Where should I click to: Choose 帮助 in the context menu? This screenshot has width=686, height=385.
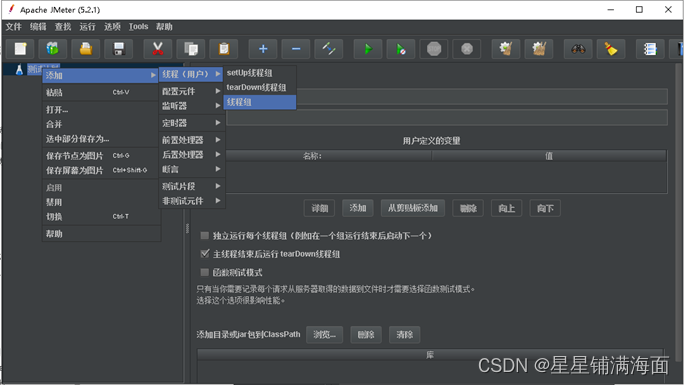click(x=101, y=234)
